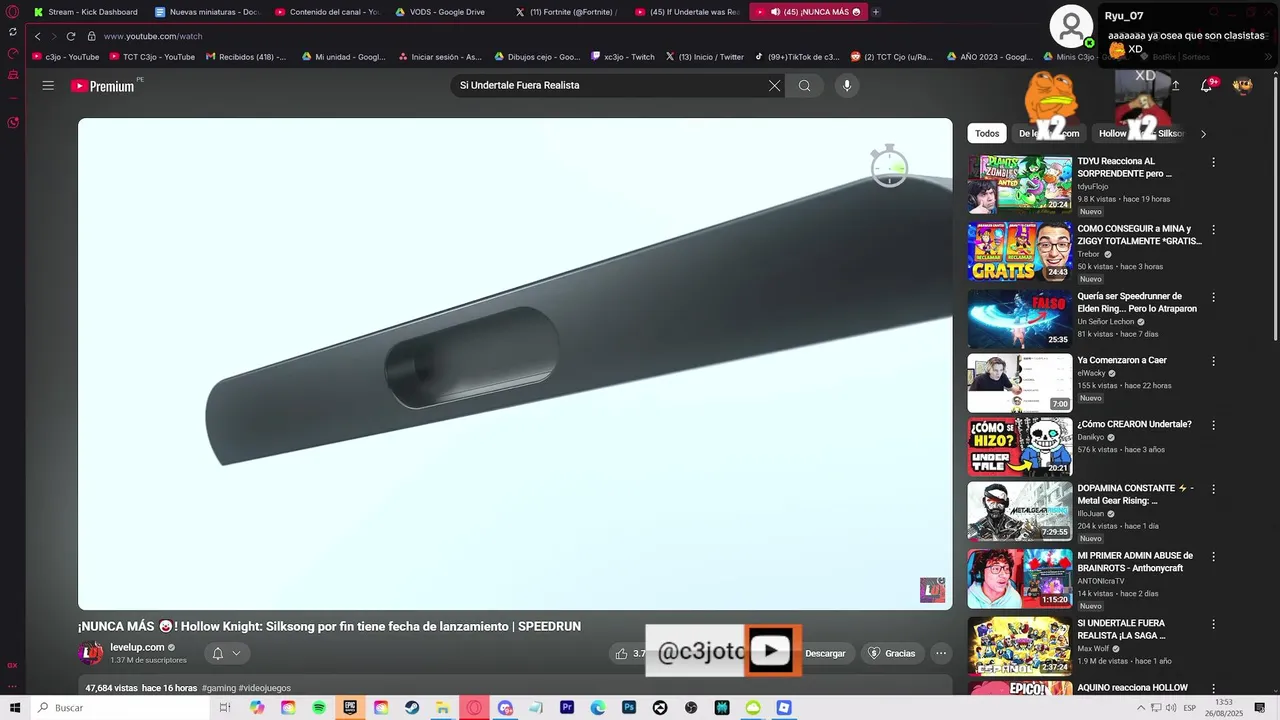This screenshot has width=1280, height=720.
Task: Click the YouTube create upload icon
Action: [x=1175, y=86]
